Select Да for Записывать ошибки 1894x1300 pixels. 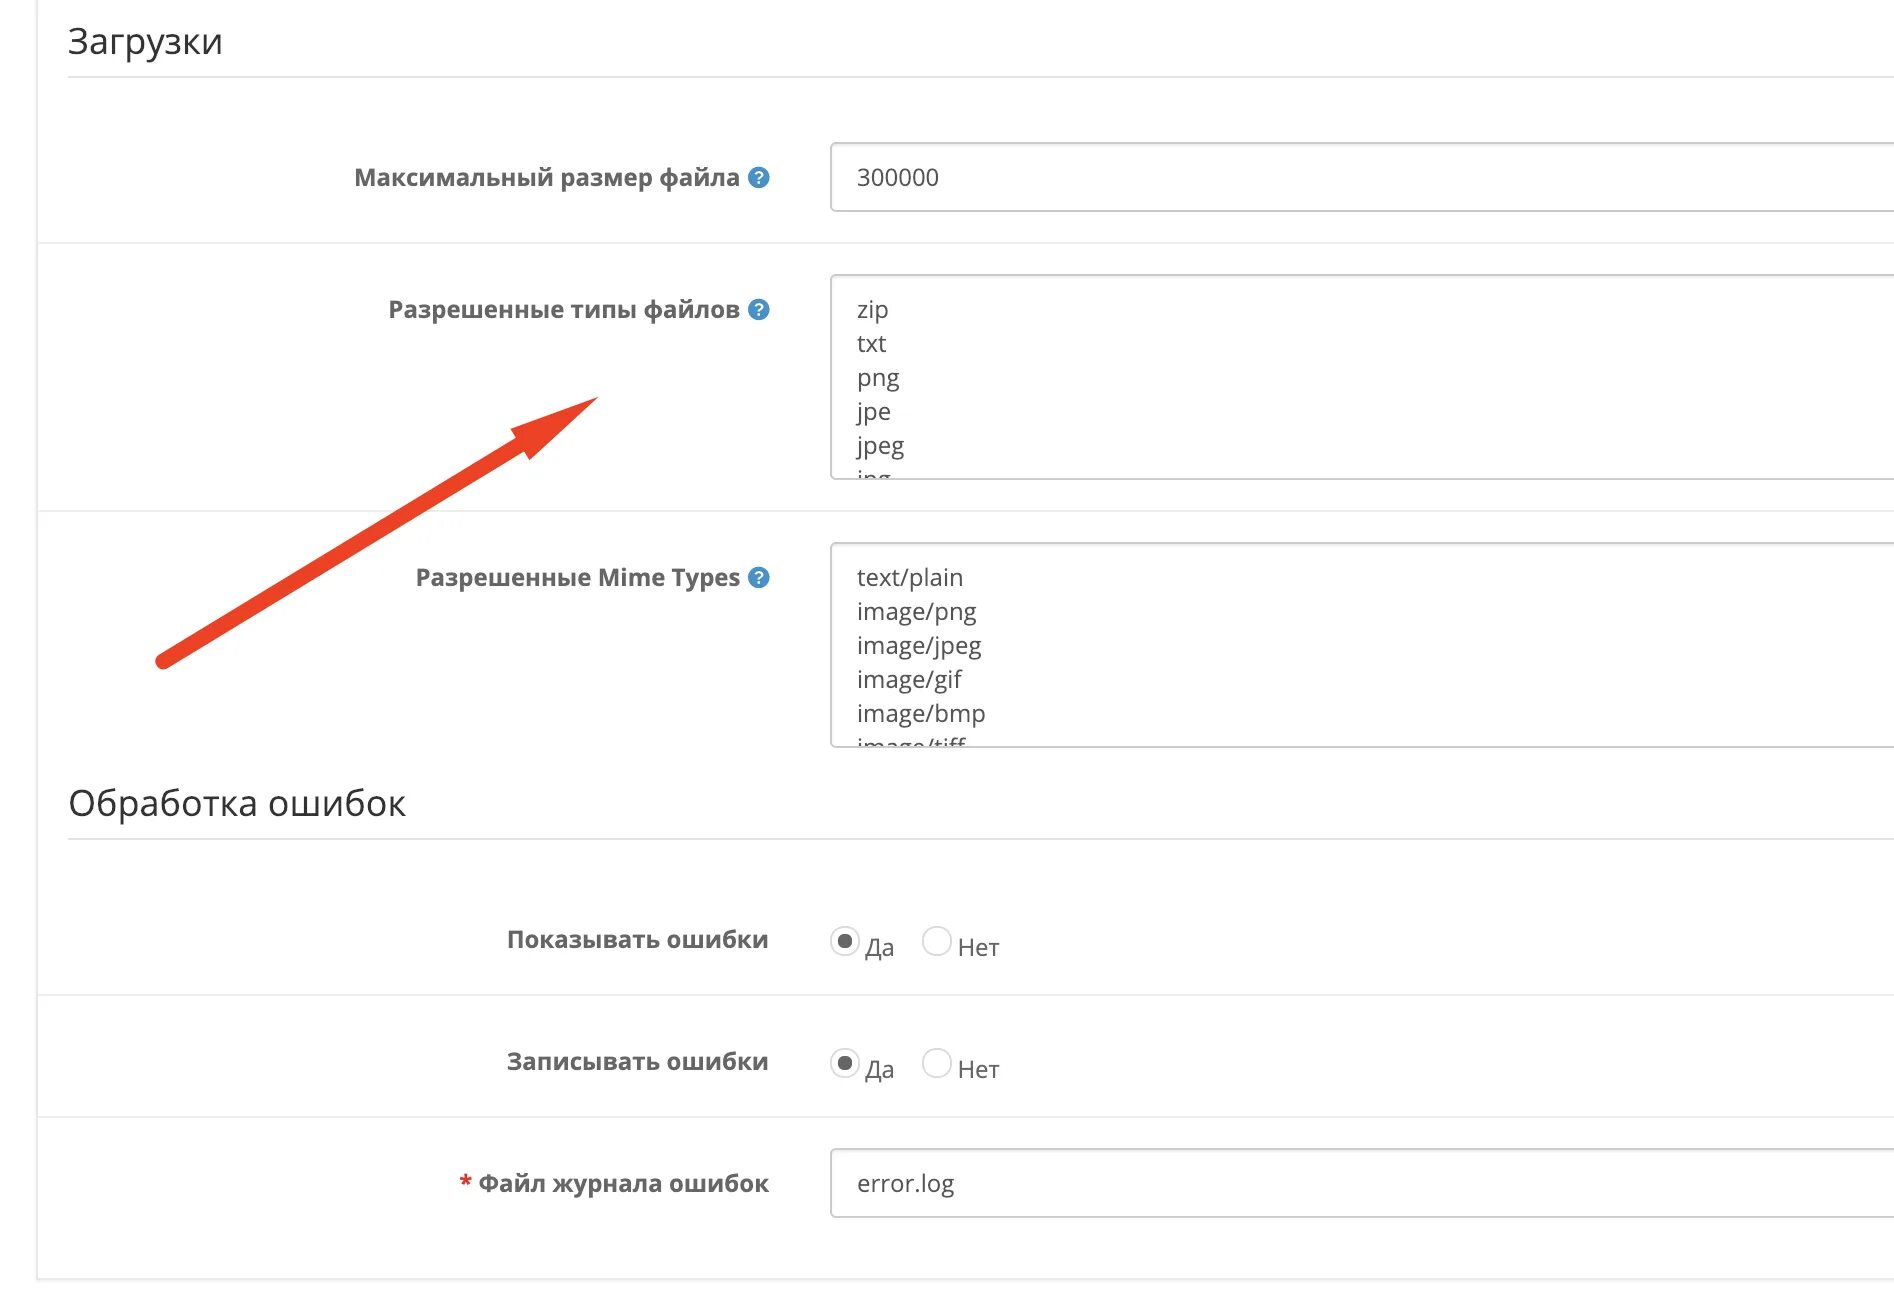coord(844,1063)
